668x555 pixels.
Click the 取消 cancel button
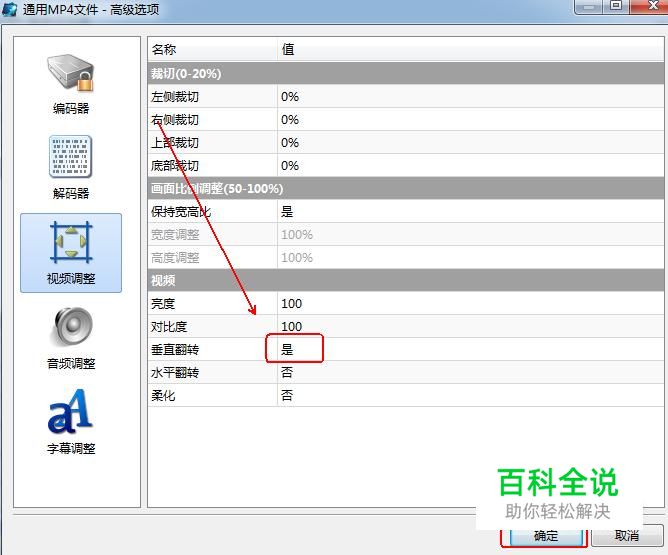coord(627,535)
